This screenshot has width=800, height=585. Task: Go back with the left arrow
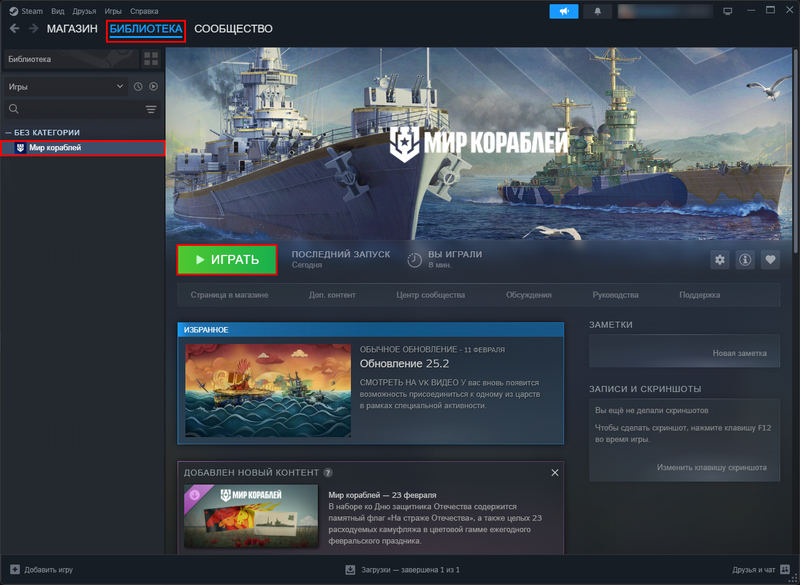[14, 29]
